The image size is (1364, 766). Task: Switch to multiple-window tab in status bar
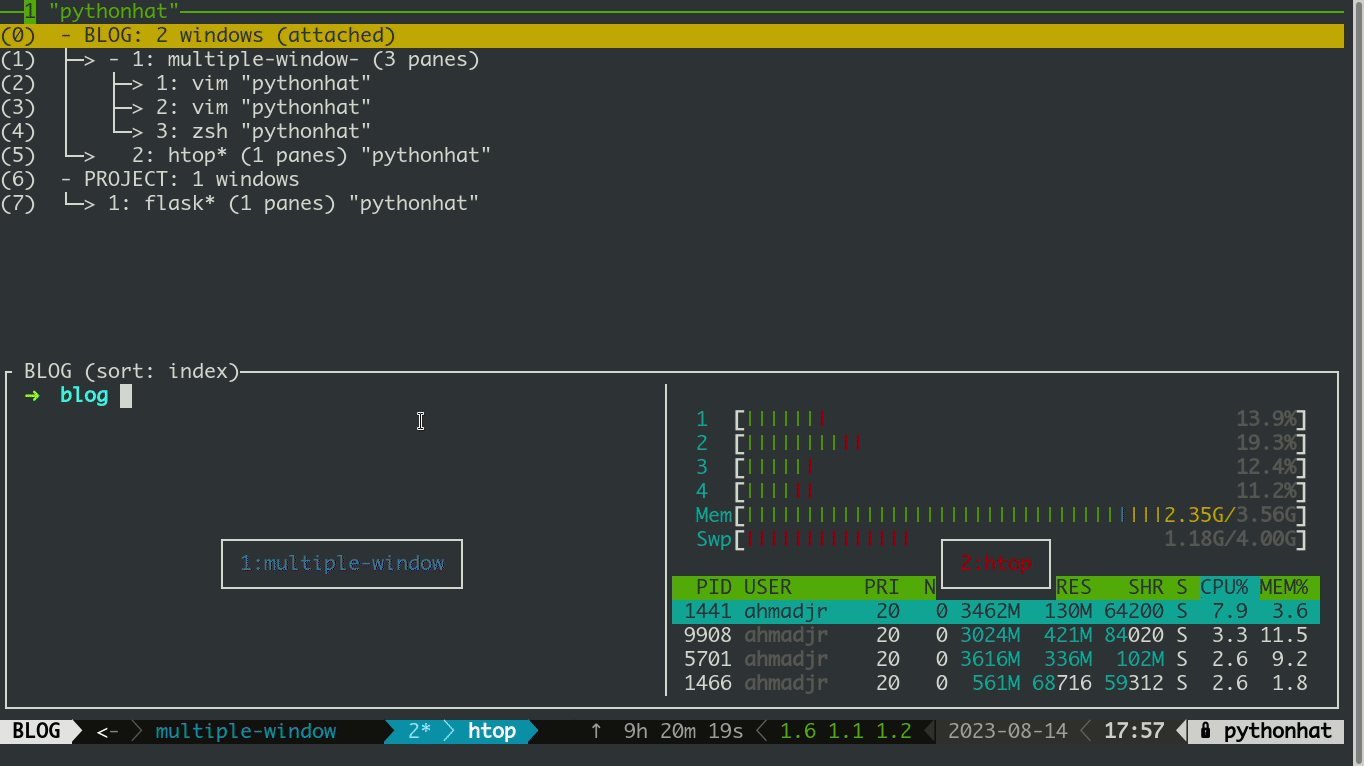coord(245,731)
